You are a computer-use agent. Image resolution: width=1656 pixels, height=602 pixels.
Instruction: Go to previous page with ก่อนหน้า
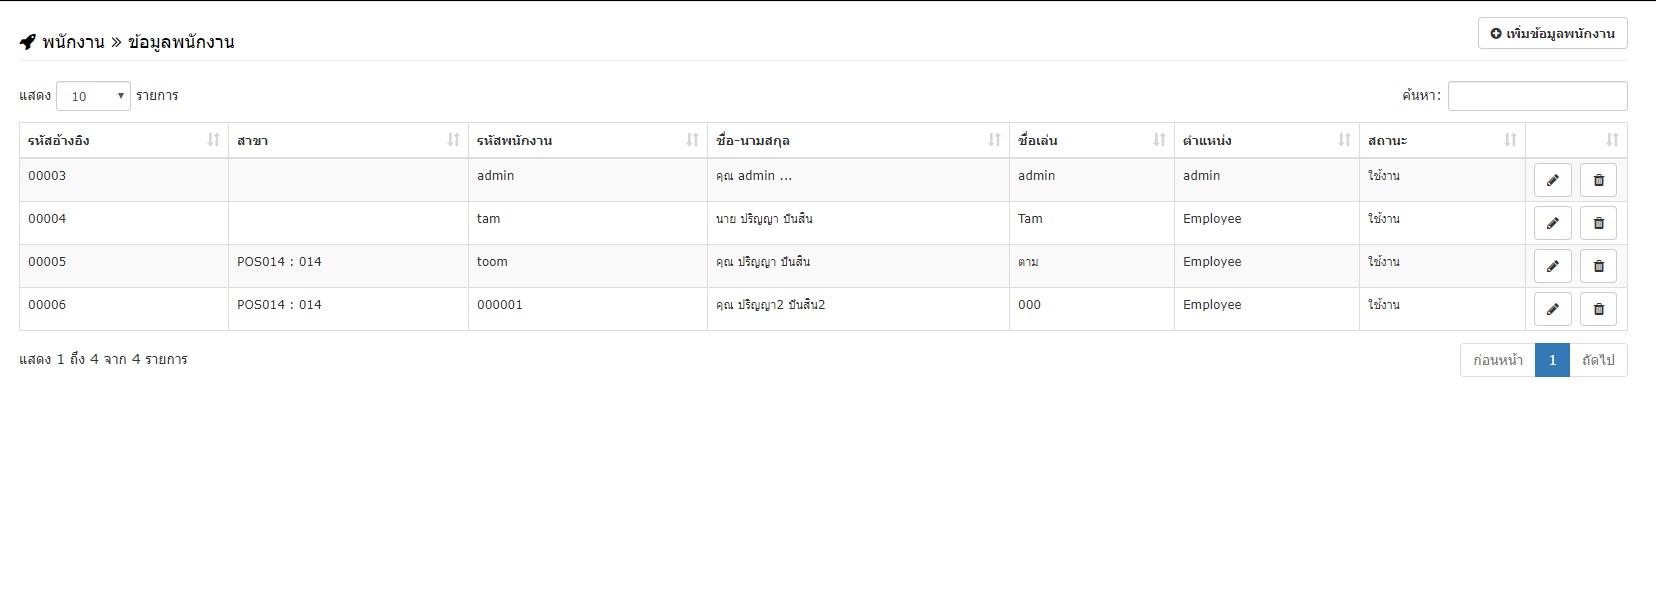(x=1497, y=360)
